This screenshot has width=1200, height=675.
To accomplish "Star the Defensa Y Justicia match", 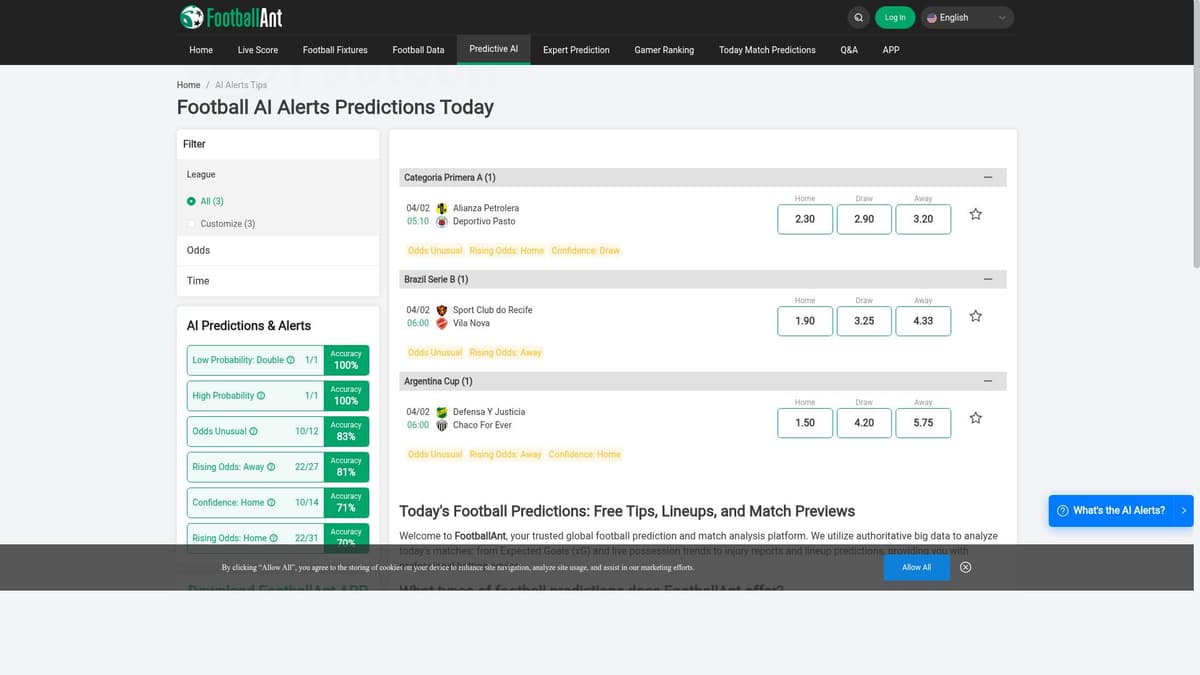I will click(x=976, y=418).
